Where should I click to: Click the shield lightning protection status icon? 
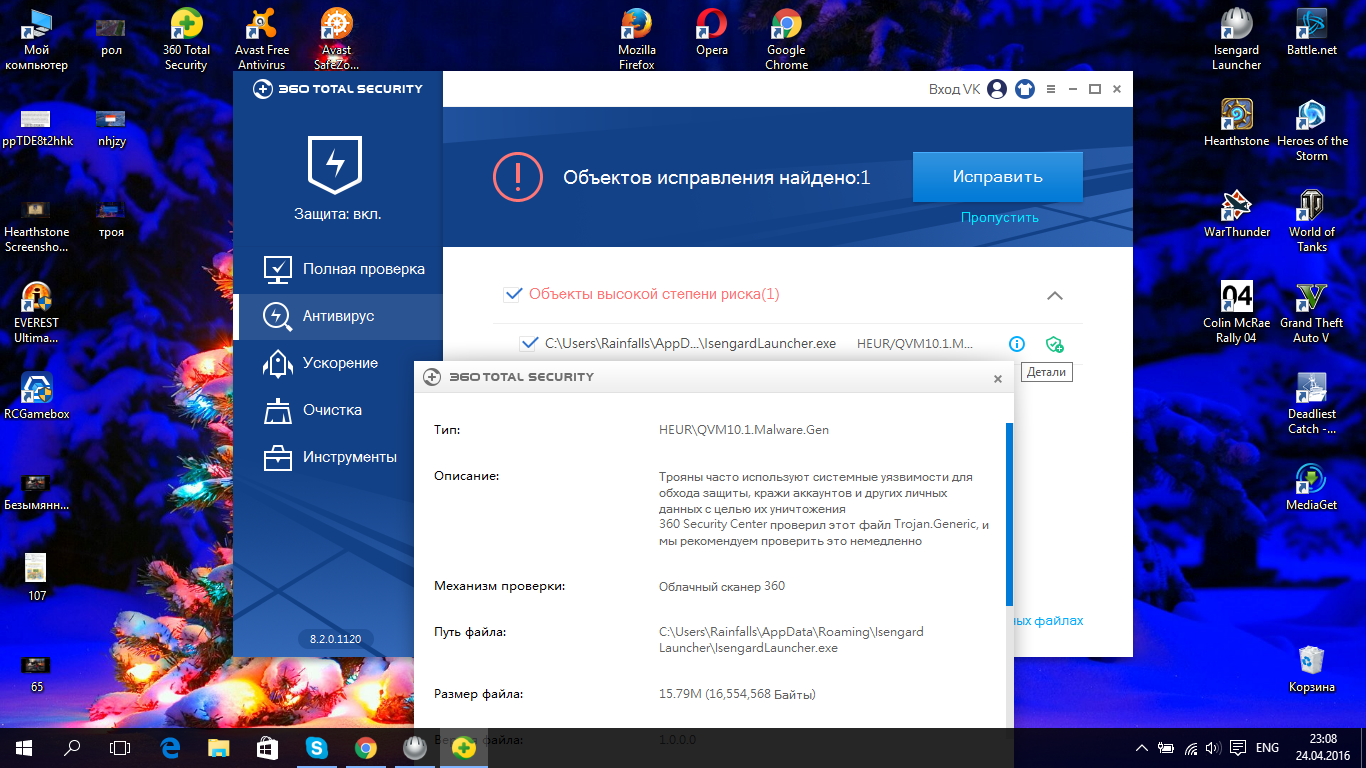pyautogui.click(x=336, y=164)
